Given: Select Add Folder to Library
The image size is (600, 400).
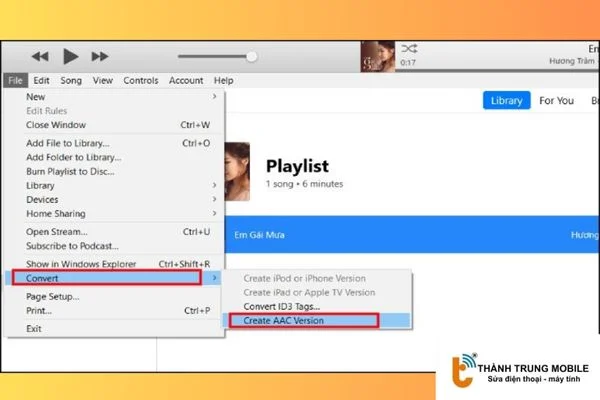Looking at the screenshot, I should (114, 157).
